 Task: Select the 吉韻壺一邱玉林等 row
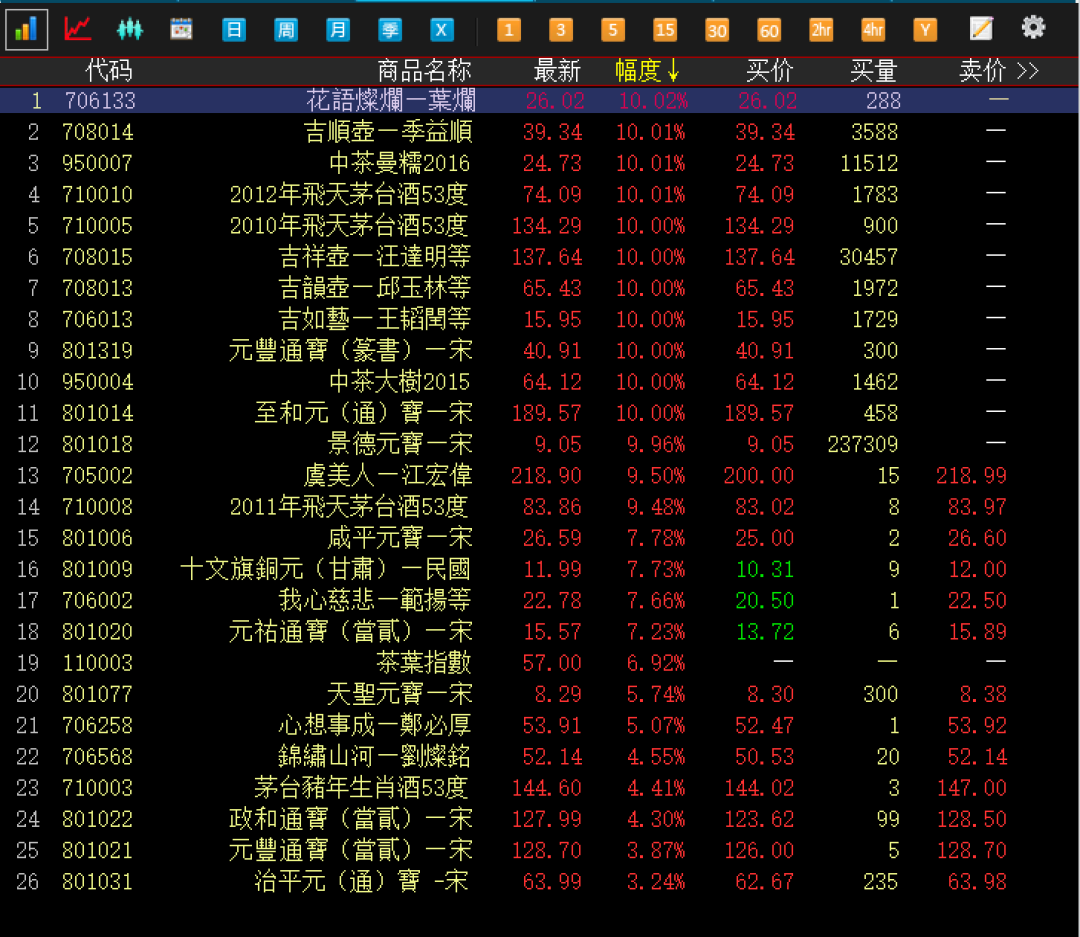click(x=539, y=288)
